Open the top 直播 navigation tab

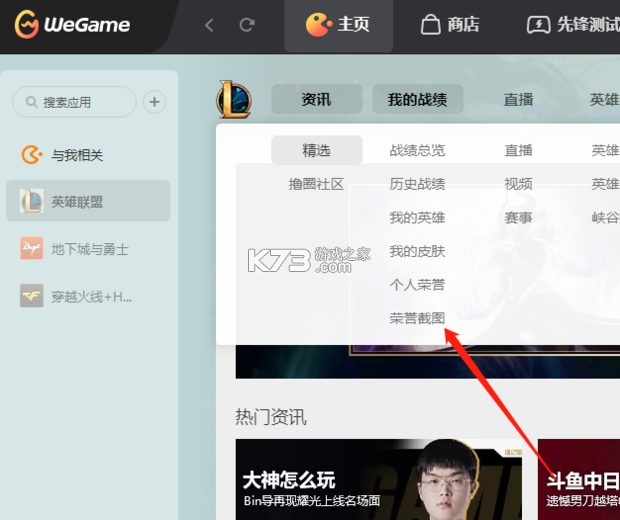(518, 99)
